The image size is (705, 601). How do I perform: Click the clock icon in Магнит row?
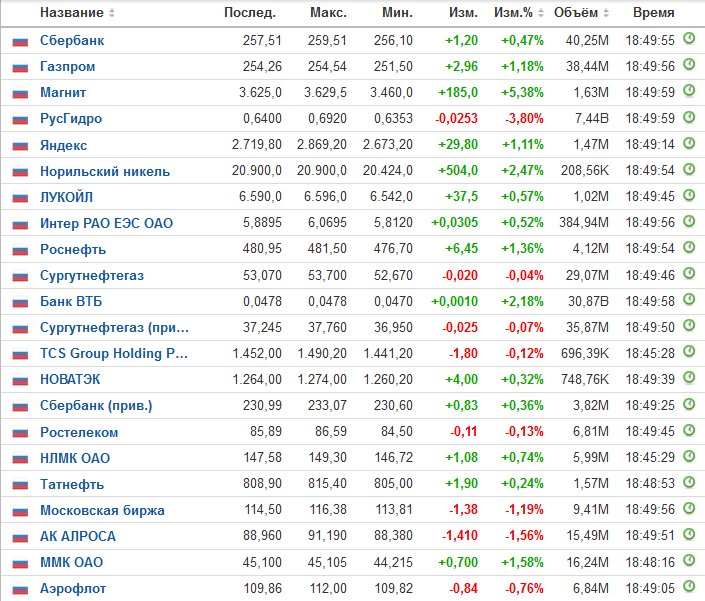coord(689,91)
